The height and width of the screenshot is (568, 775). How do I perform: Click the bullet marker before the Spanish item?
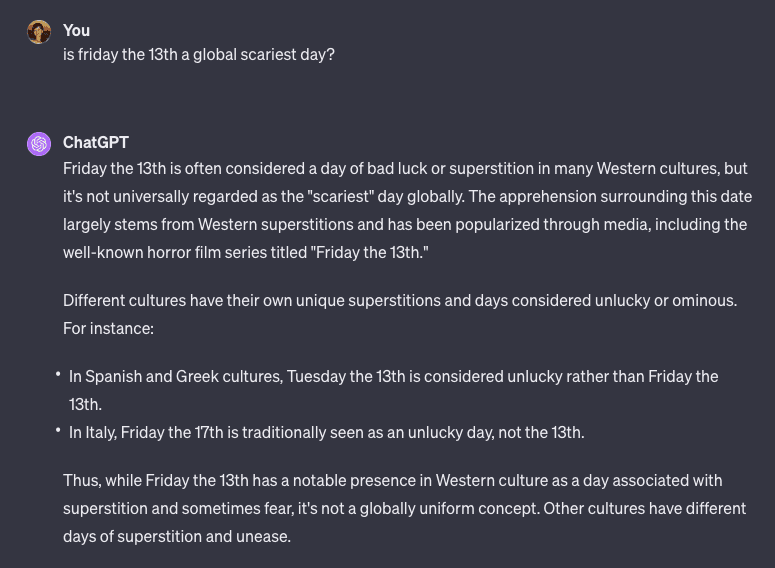tap(58, 374)
